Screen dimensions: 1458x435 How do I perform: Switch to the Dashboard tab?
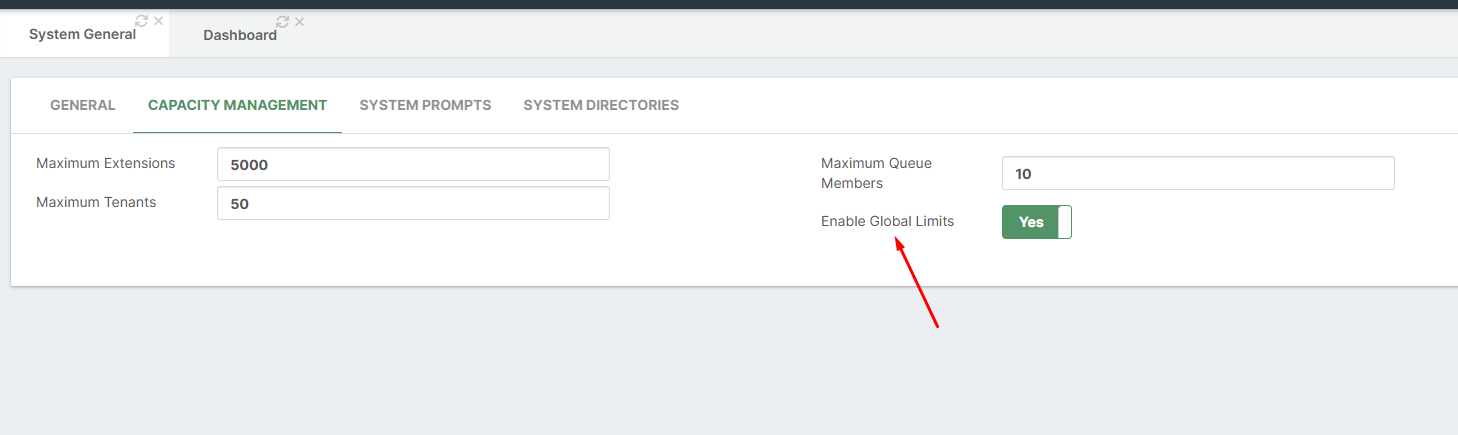coord(240,35)
